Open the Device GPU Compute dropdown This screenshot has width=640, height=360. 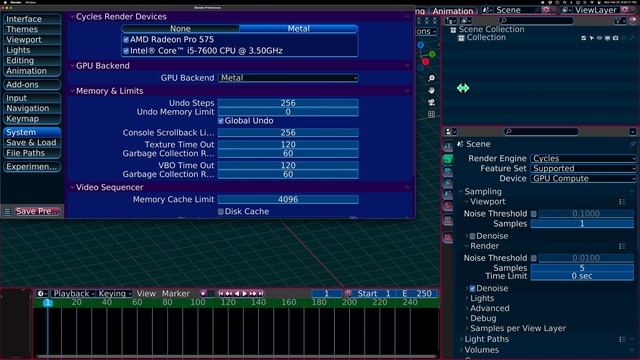click(583, 179)
